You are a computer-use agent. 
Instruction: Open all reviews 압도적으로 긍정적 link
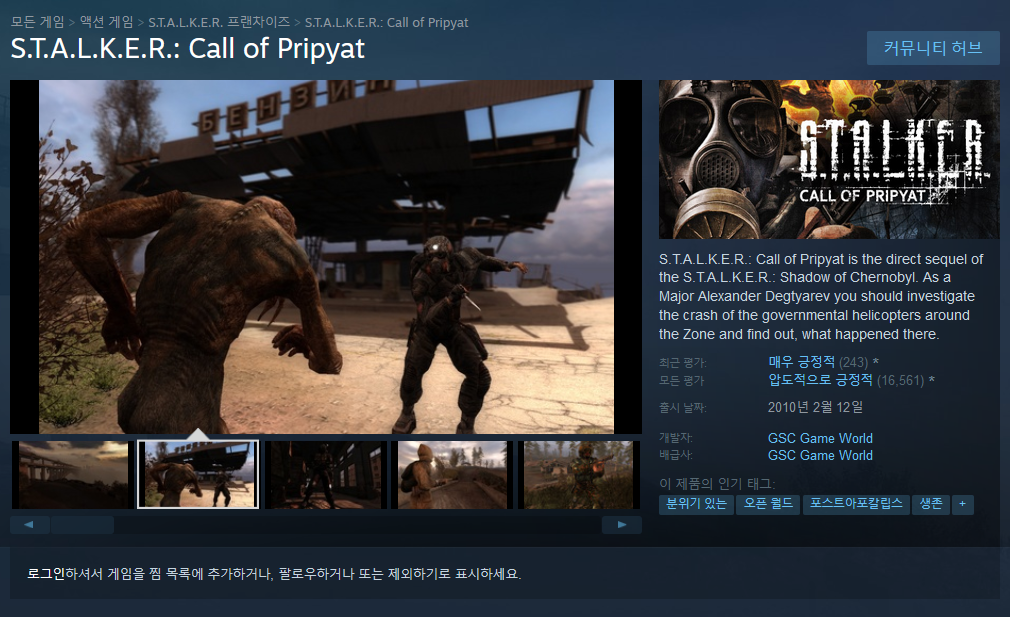click(820, 380)
